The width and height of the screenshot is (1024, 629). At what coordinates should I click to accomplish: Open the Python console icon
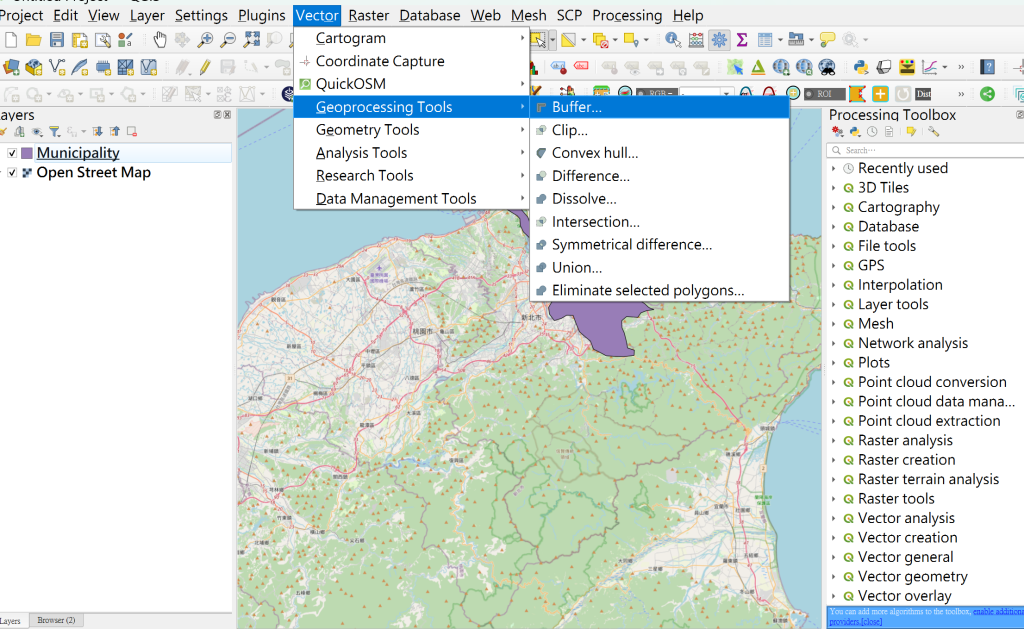[861, 67]
